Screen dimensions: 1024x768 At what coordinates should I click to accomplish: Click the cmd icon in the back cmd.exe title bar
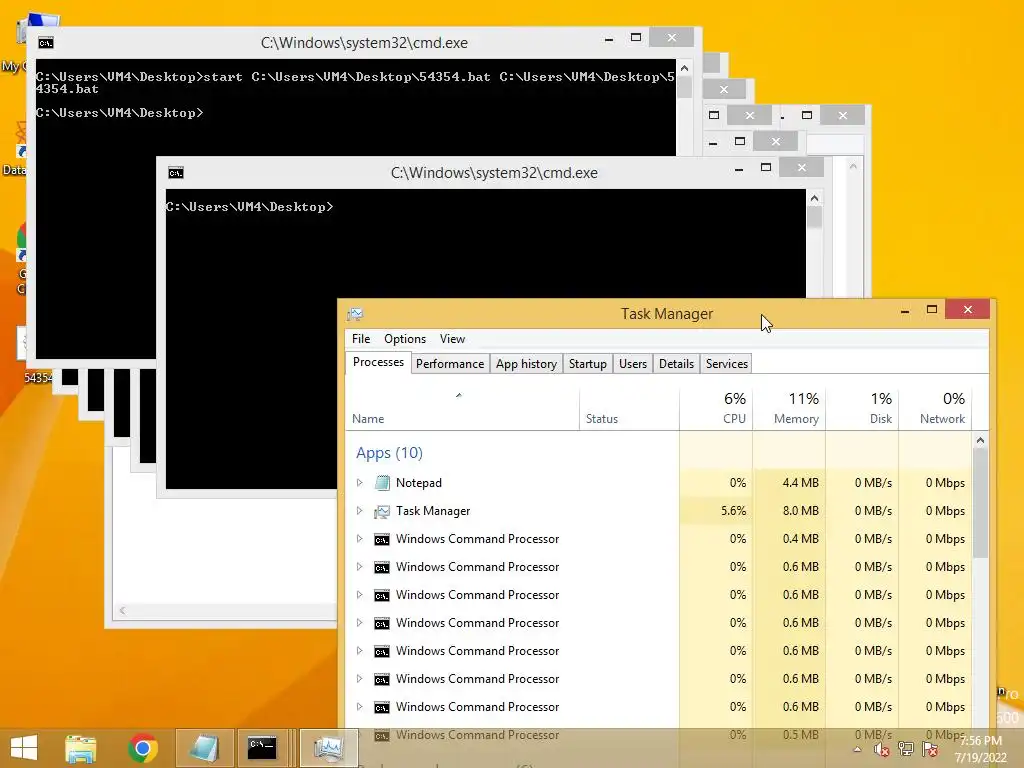(x=46, y=43)
